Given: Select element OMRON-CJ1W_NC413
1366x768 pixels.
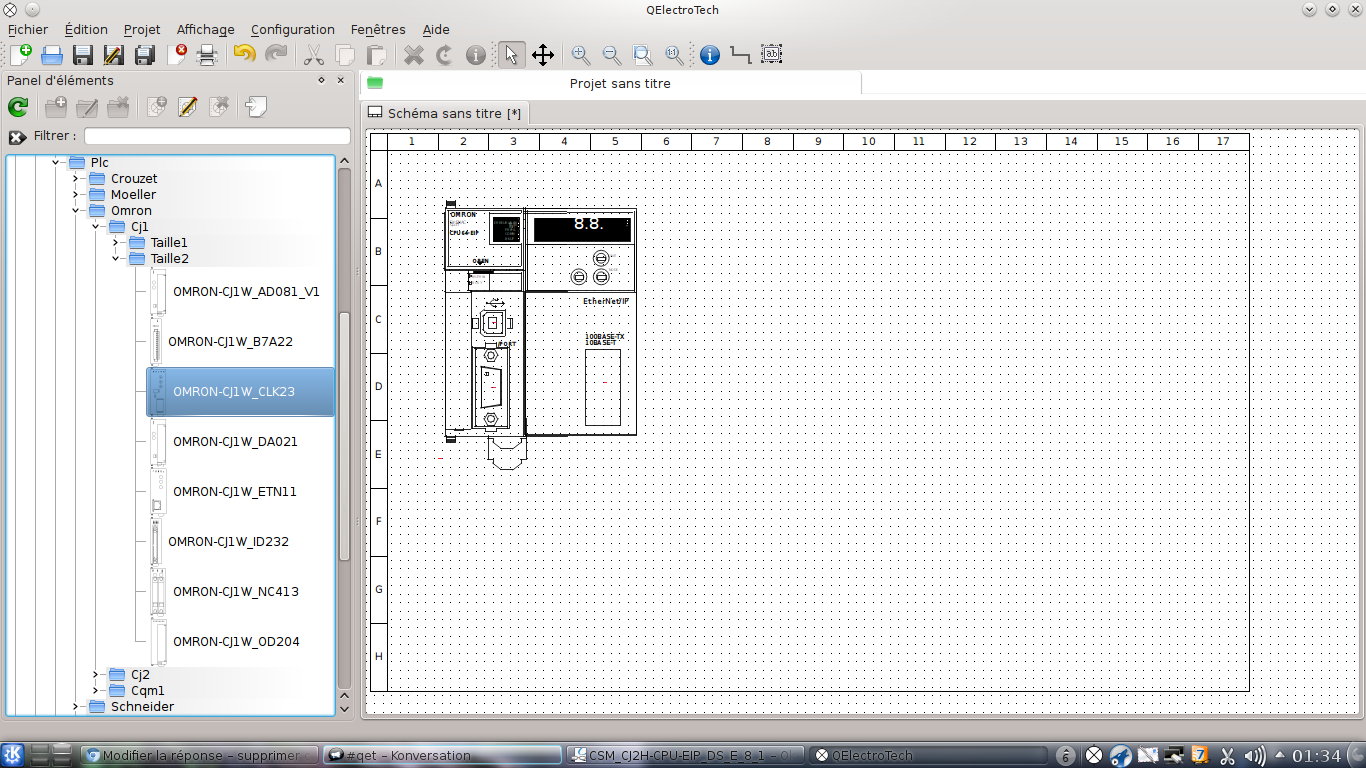Looking at the screenshot, I should (x=236, y=591).
